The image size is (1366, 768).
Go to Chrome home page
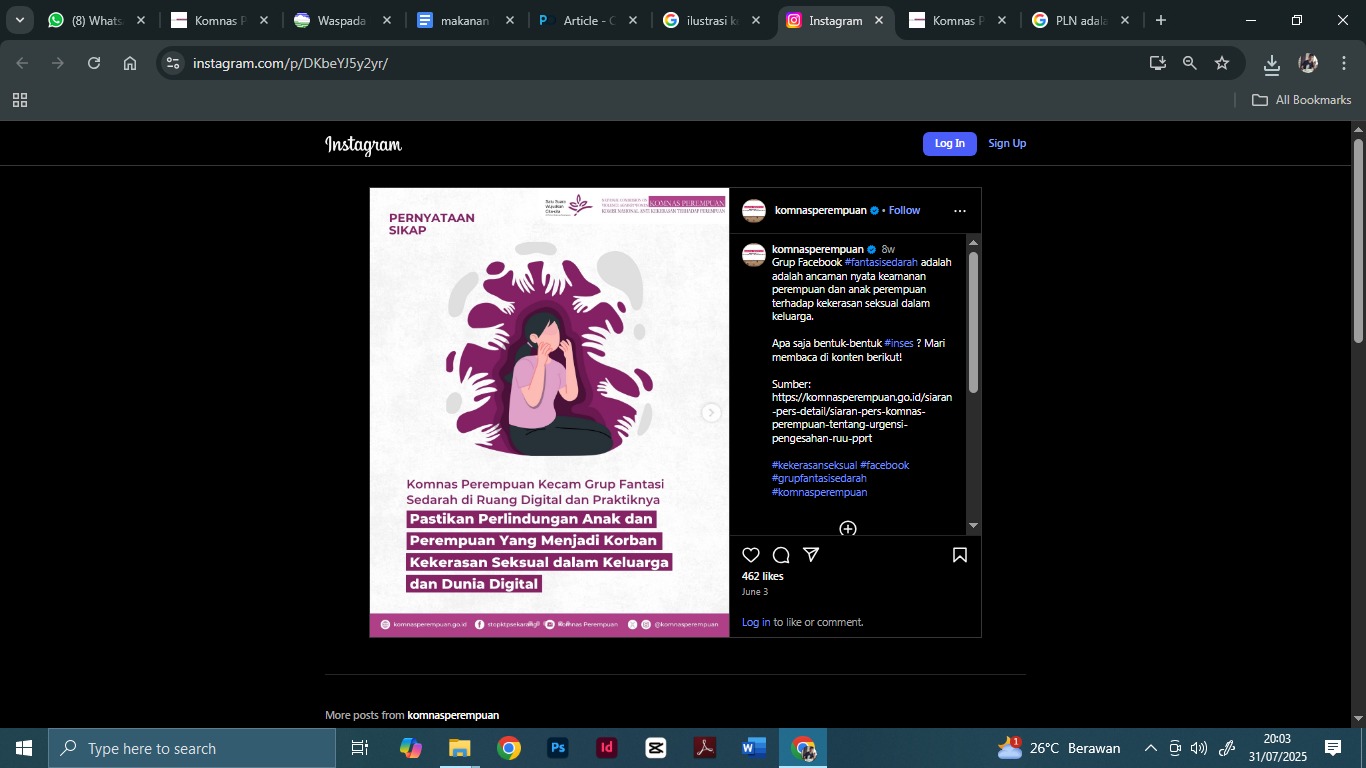(130, 63)
